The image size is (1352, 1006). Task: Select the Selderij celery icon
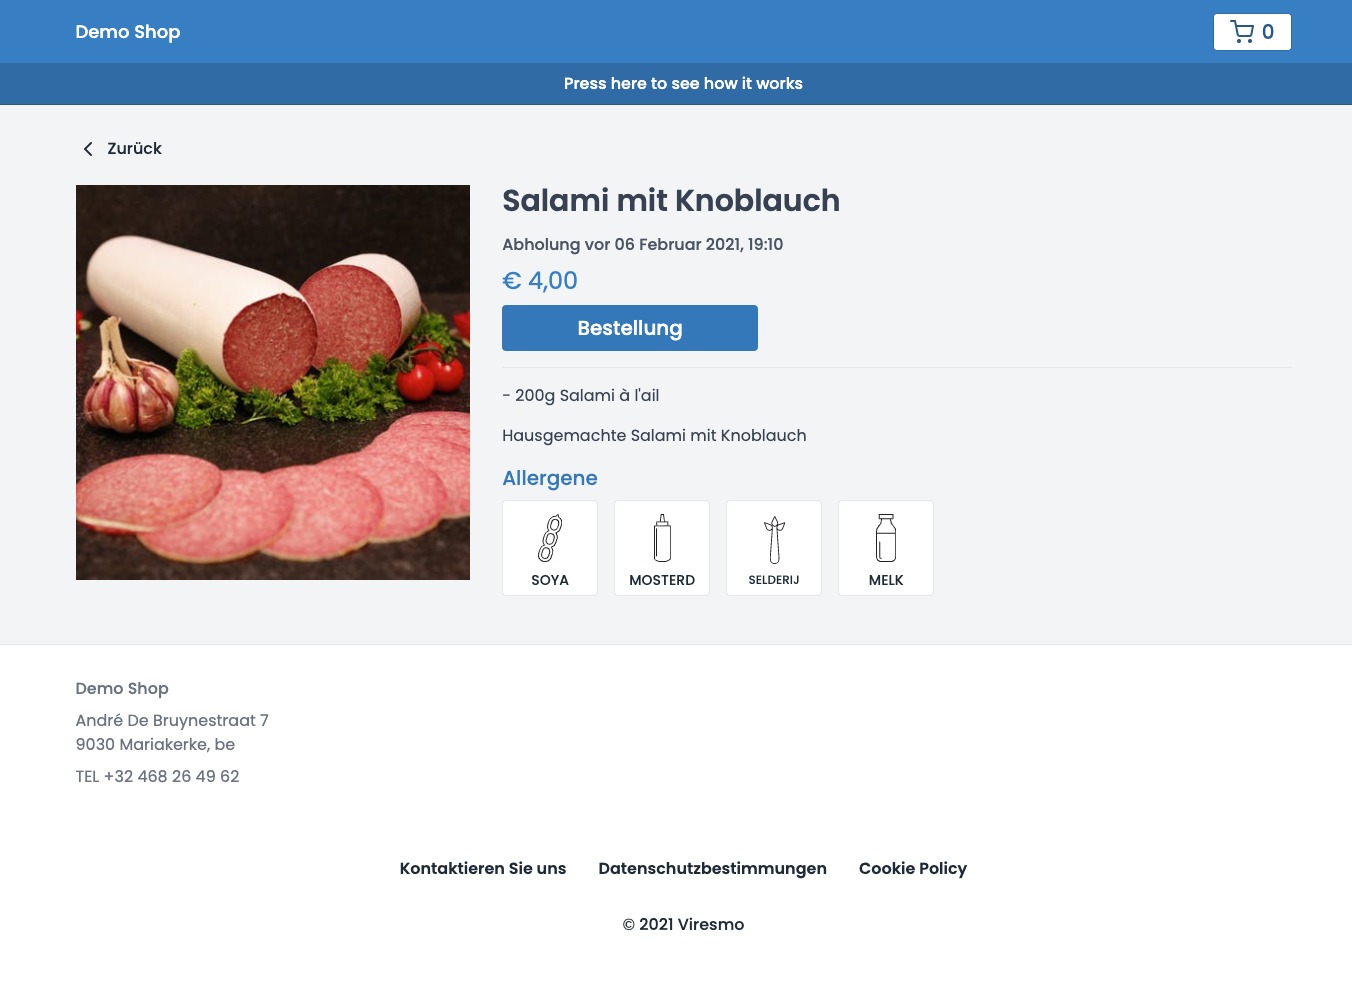(774, 539)
